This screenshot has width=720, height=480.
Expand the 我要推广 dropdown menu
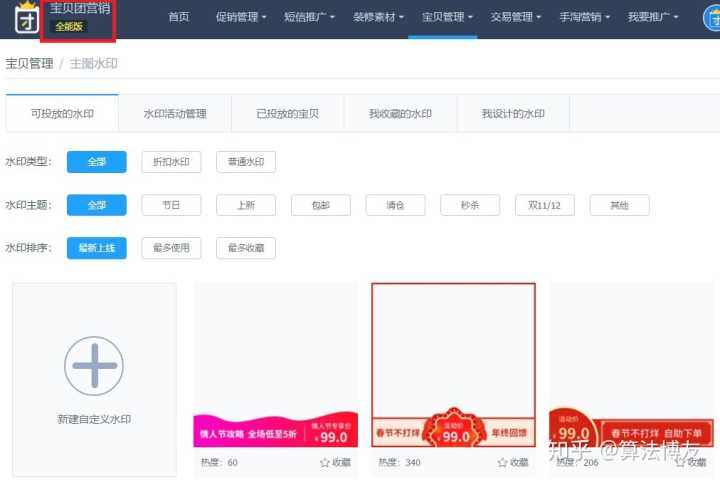(x=653, y=17)
